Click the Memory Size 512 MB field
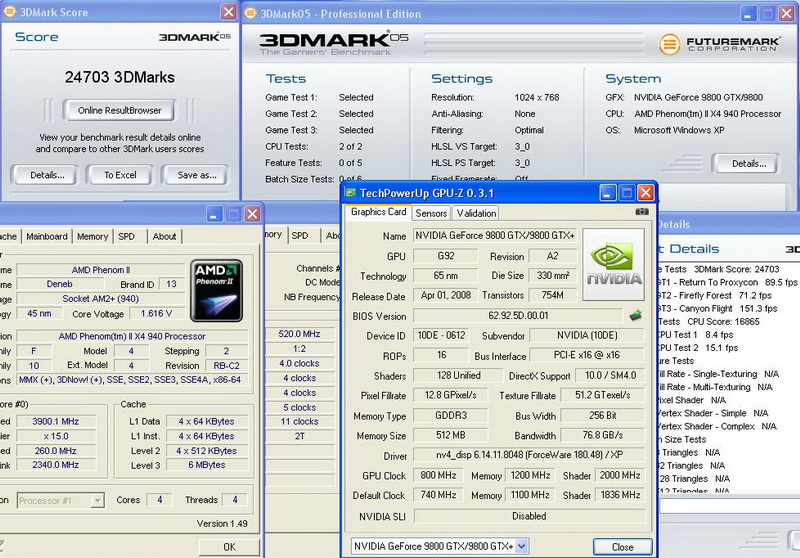 pos(450,435)
